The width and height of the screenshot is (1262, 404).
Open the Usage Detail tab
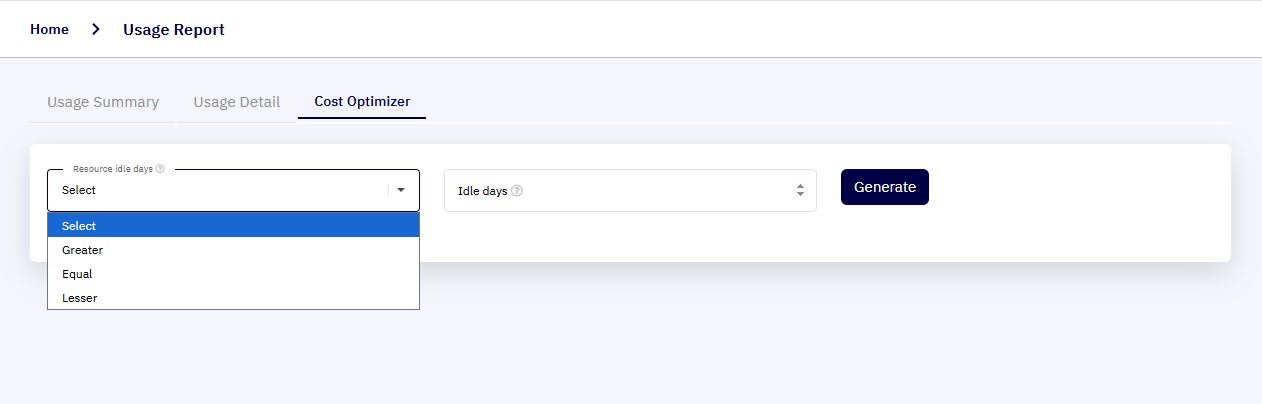coord(237,102)
